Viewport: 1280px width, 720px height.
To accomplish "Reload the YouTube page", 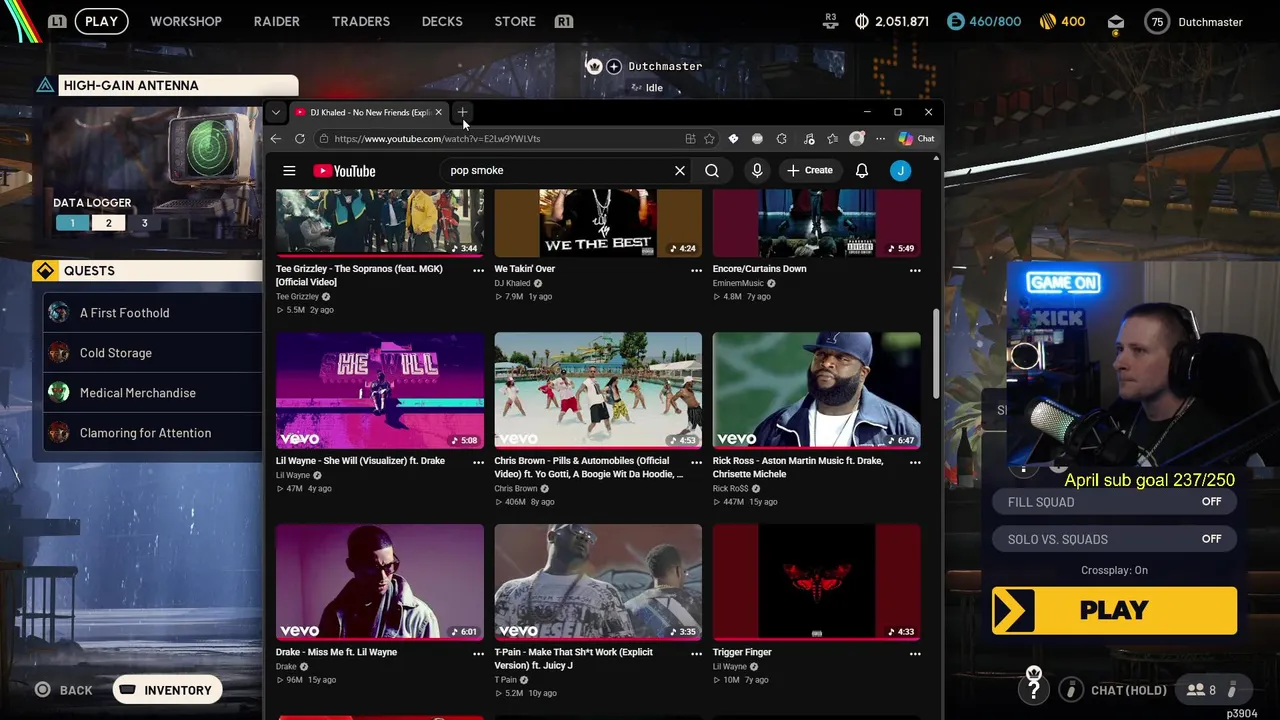I will click(300, 139).
